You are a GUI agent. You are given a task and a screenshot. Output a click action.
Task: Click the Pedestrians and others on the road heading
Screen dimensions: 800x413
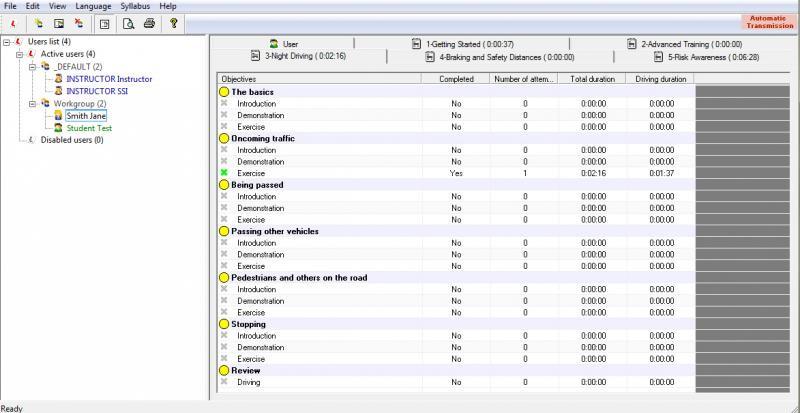[x=299, y=278]
